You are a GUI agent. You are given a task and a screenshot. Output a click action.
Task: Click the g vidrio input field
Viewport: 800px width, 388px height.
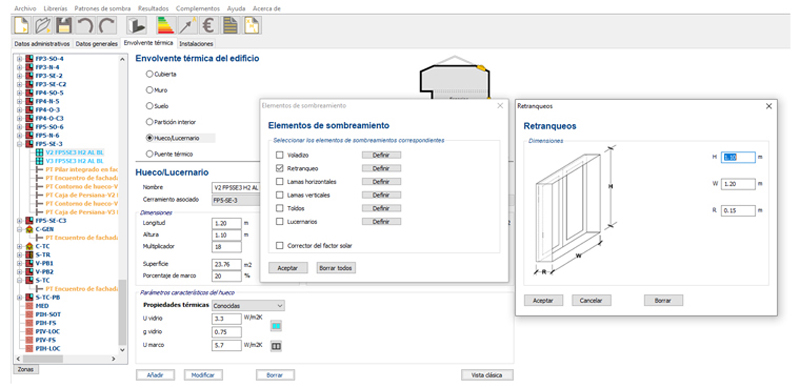click(227, 332)
